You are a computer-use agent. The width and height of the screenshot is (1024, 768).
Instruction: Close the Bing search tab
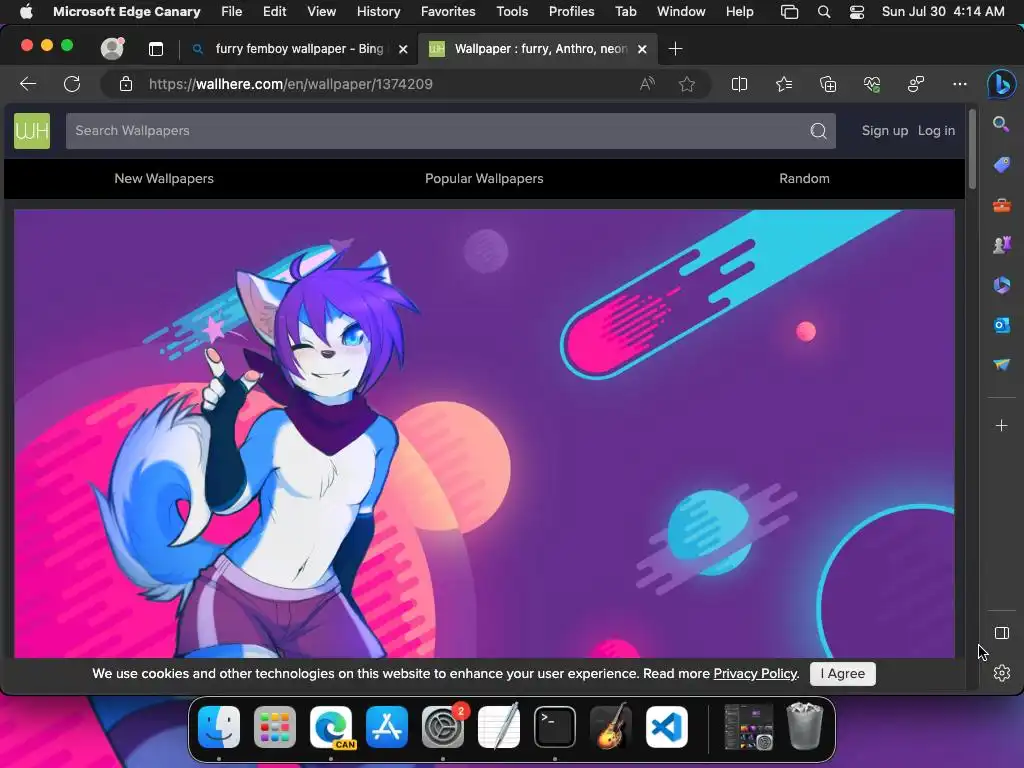click(403, 49)
